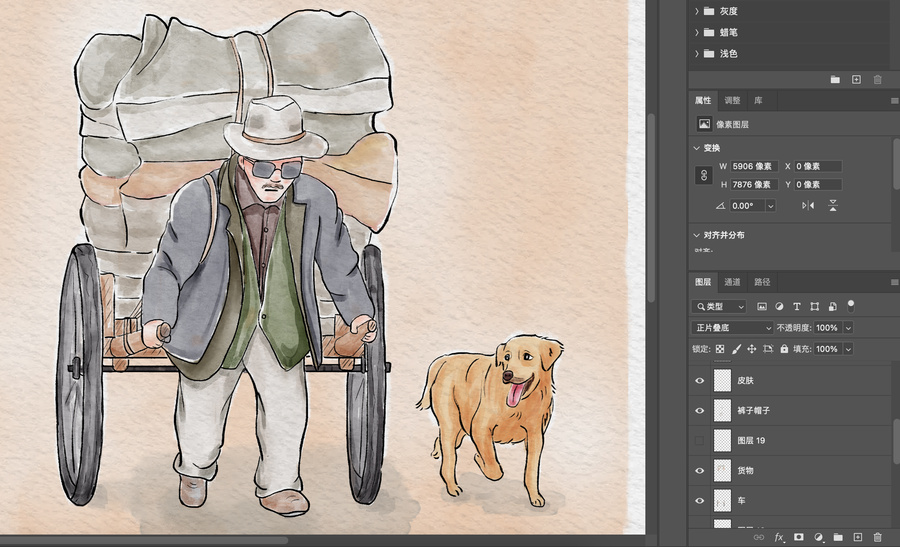Click the 像素图层 type icon

pyautogui.click(x=704, y=124)
